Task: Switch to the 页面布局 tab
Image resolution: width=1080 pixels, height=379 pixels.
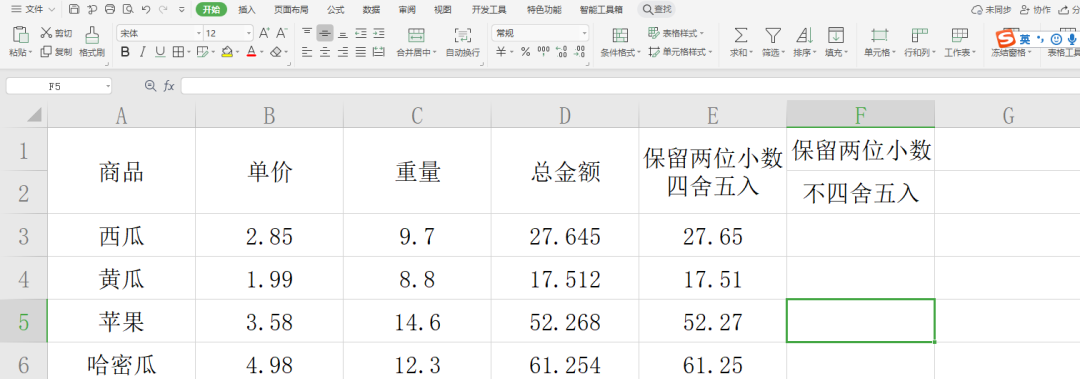Action: 291,10
